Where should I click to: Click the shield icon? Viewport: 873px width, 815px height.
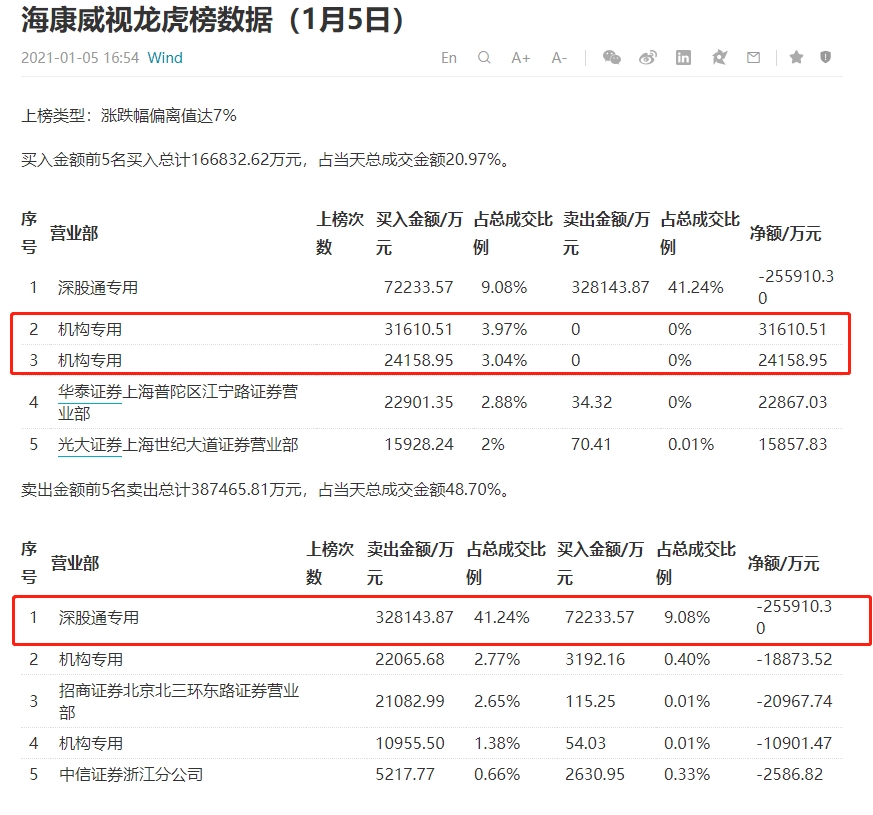coord(825,57)
